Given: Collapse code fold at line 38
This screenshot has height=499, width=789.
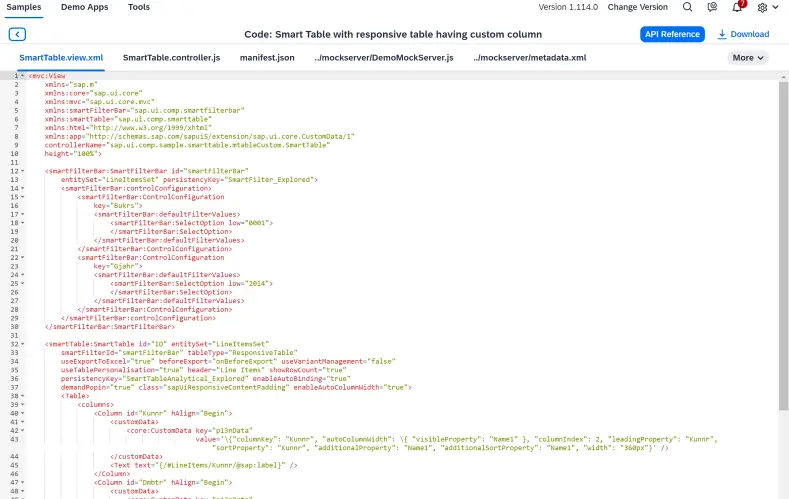Looking at the screenshot, I should tap(23, 396).
